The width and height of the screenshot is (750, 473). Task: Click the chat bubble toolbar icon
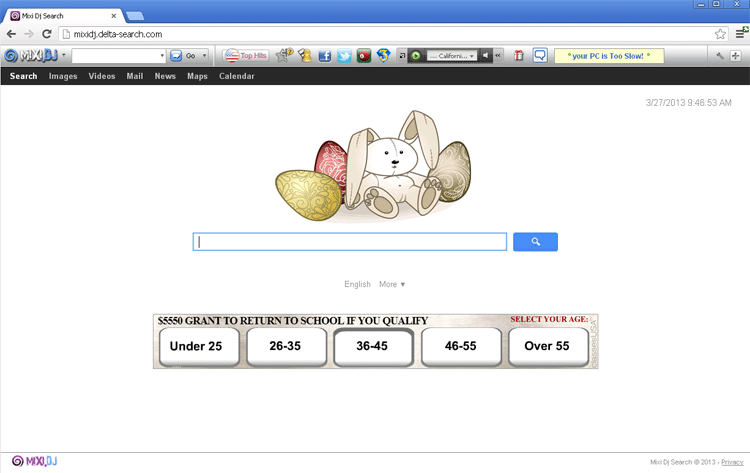(x=540, y=56)
